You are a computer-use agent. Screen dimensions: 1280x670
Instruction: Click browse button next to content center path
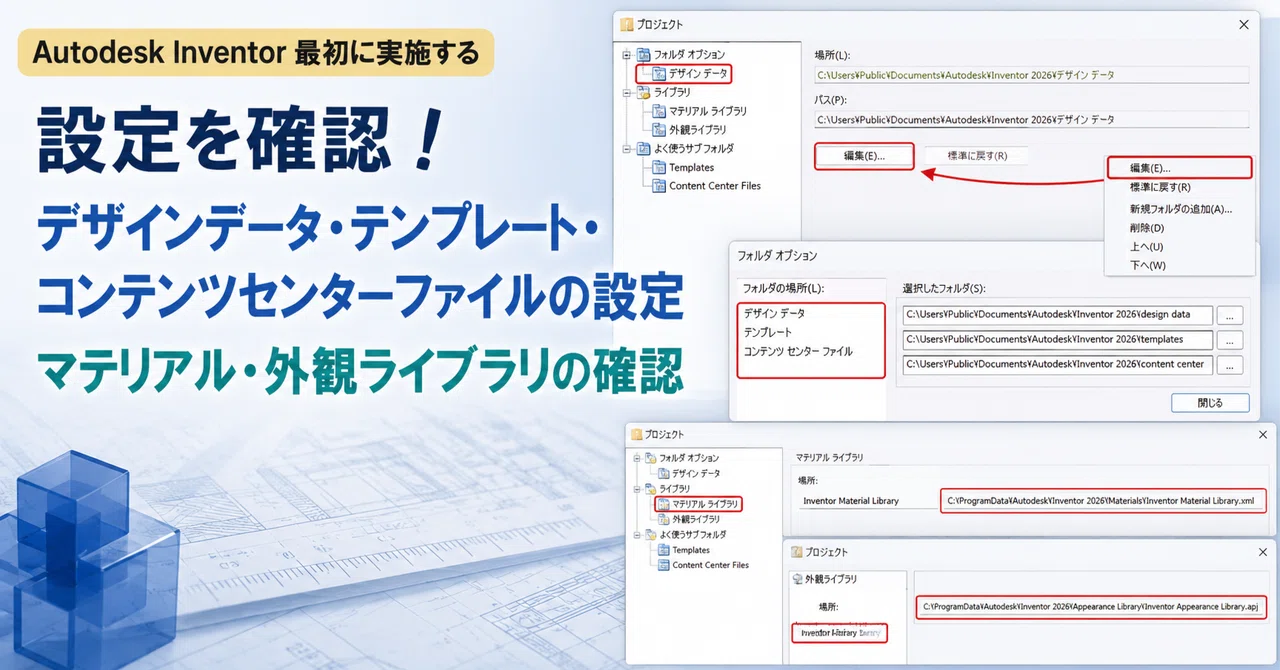1231,365
